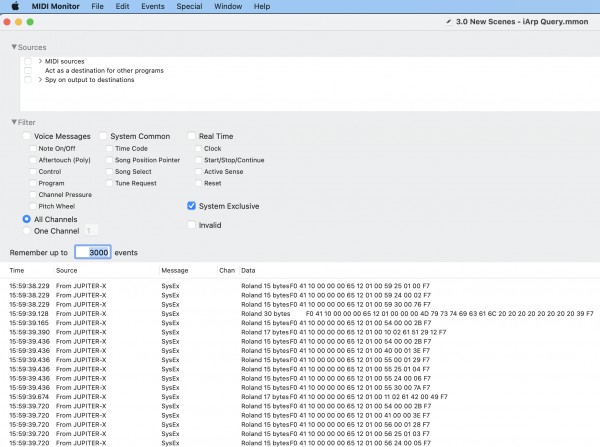Image resolution: width=600 pixels, height=447 pixels.
Task: Select row with data ending 56 00 01 28 F7
Action: point(300,424)
